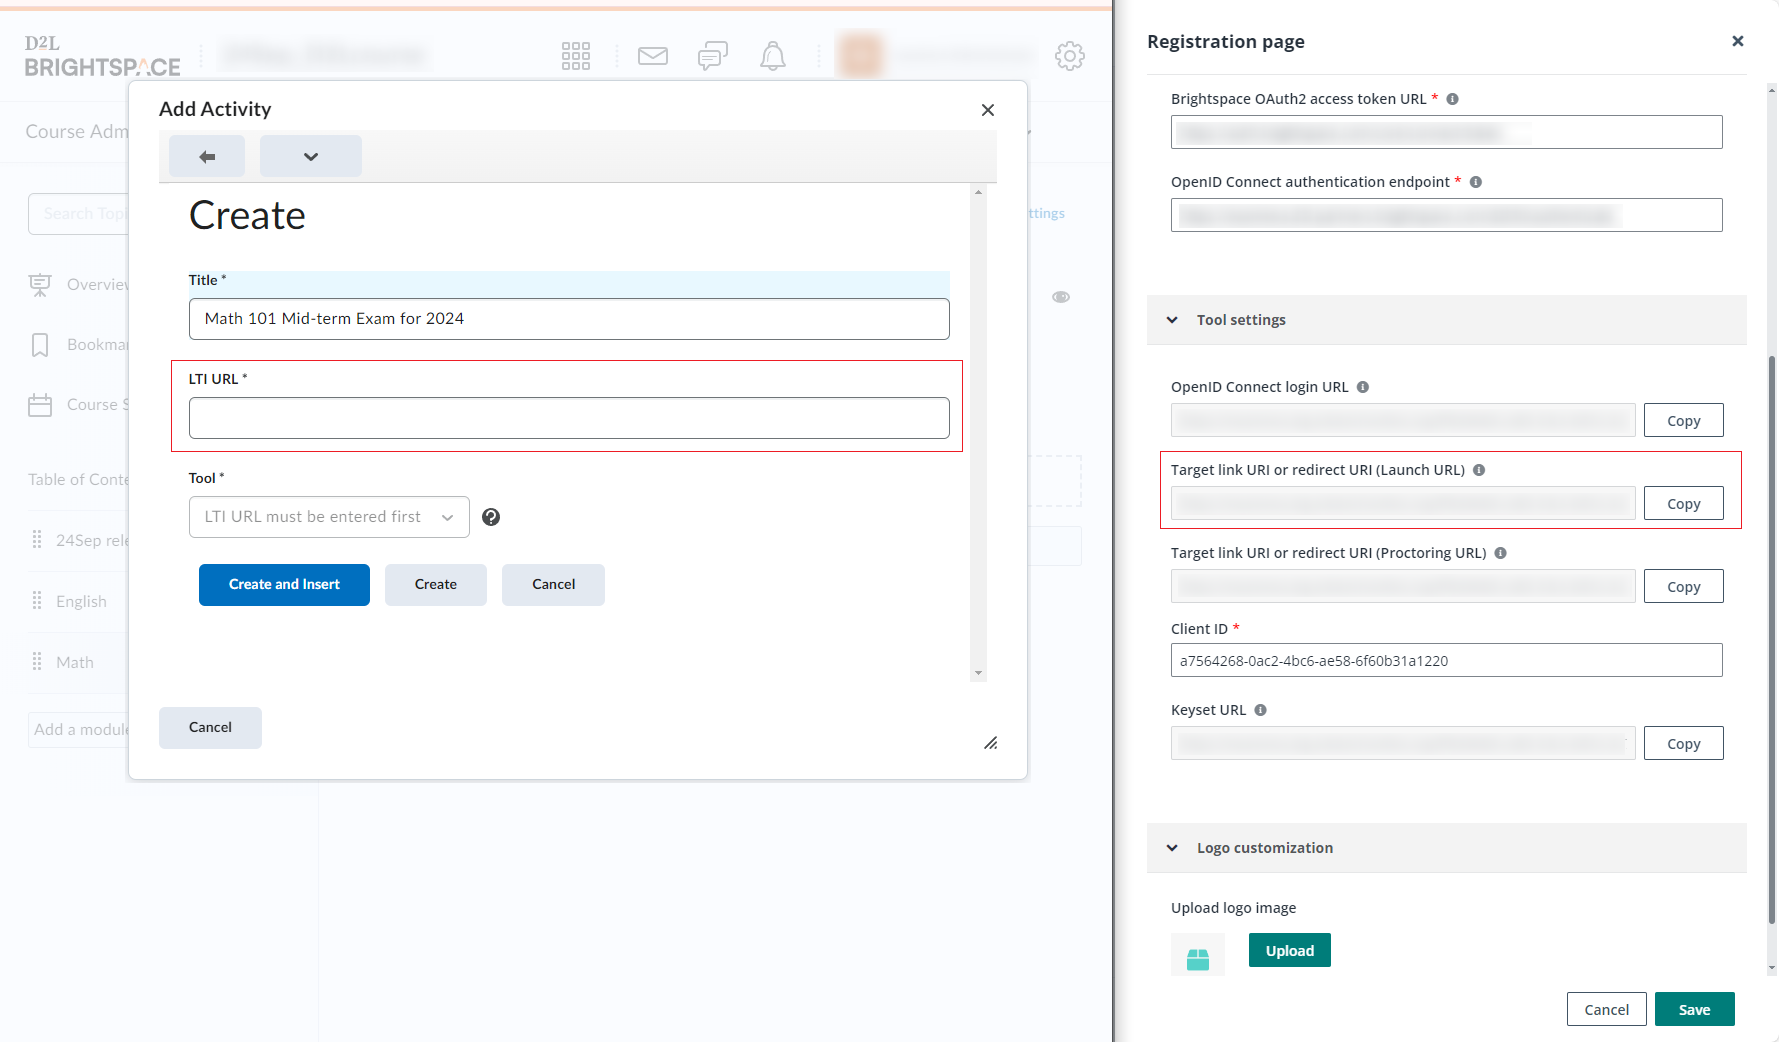Copy the OpenID Connect login URL
This screenshot has width=1779, height=1042.
1684,421
